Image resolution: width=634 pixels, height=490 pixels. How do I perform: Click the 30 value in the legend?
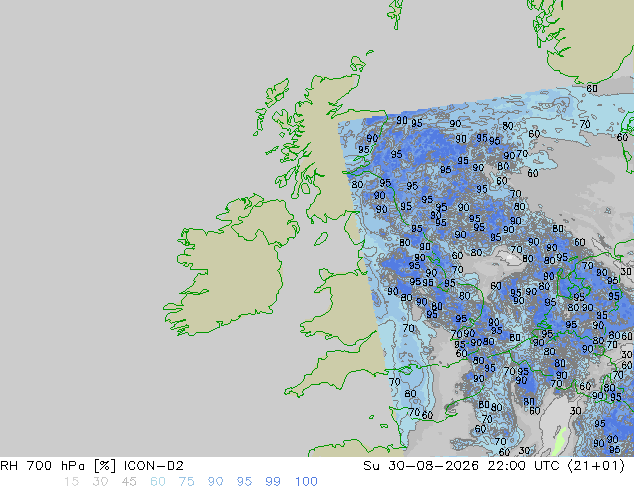100,482
